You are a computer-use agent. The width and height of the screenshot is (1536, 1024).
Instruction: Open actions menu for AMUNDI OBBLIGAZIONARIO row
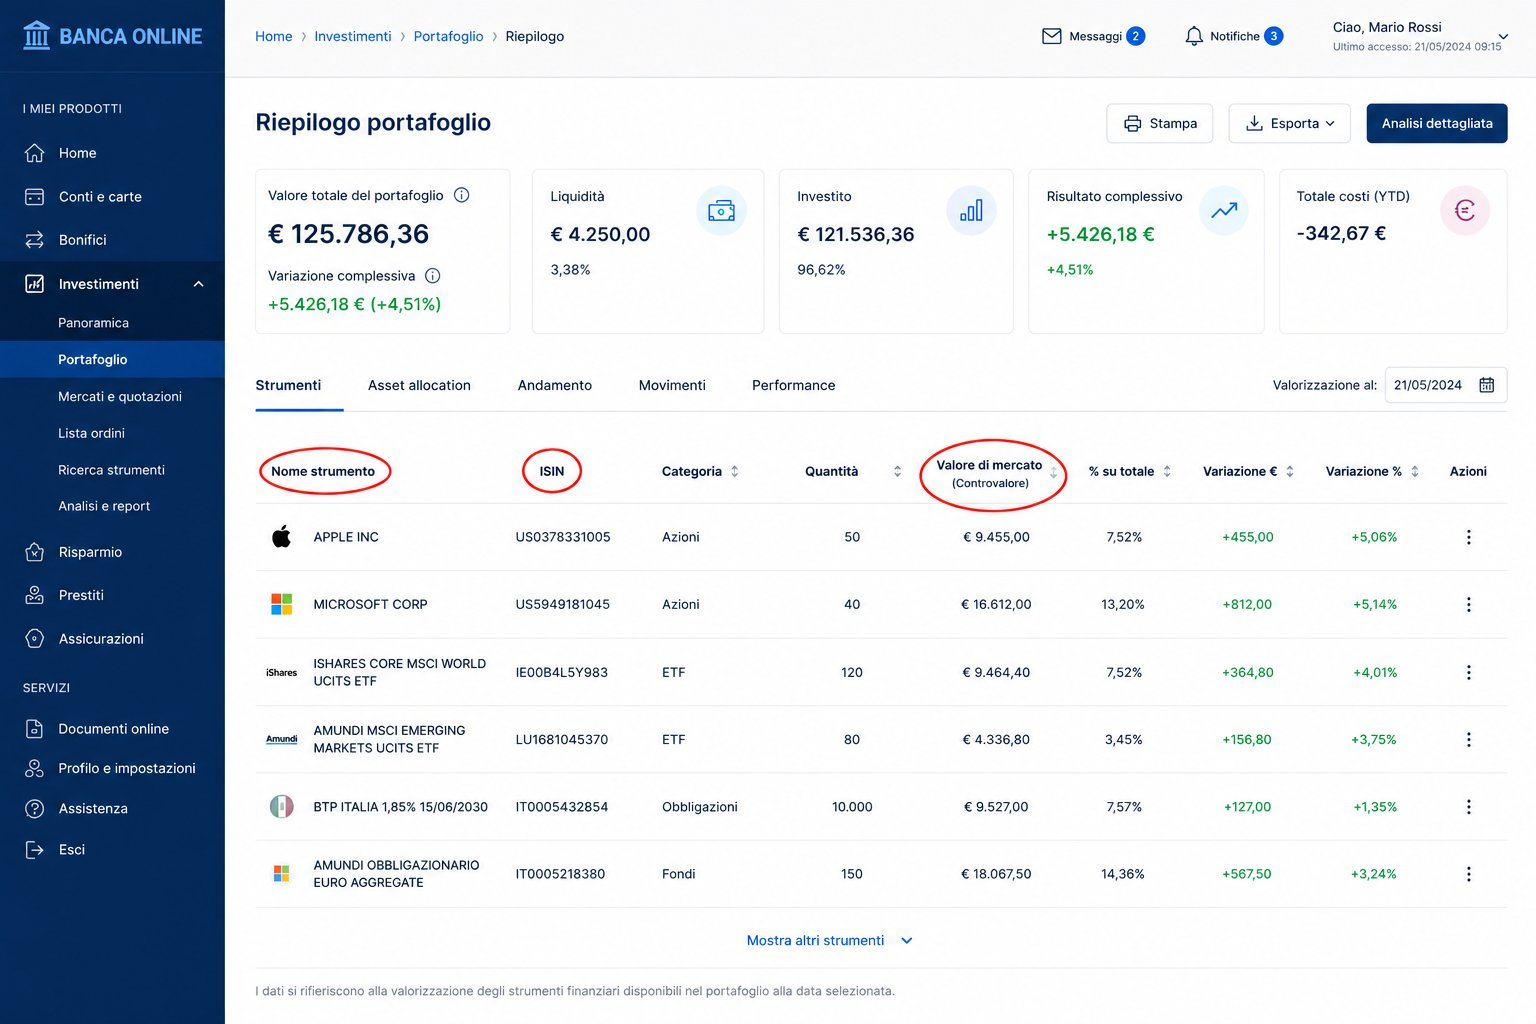[1469, 874]
